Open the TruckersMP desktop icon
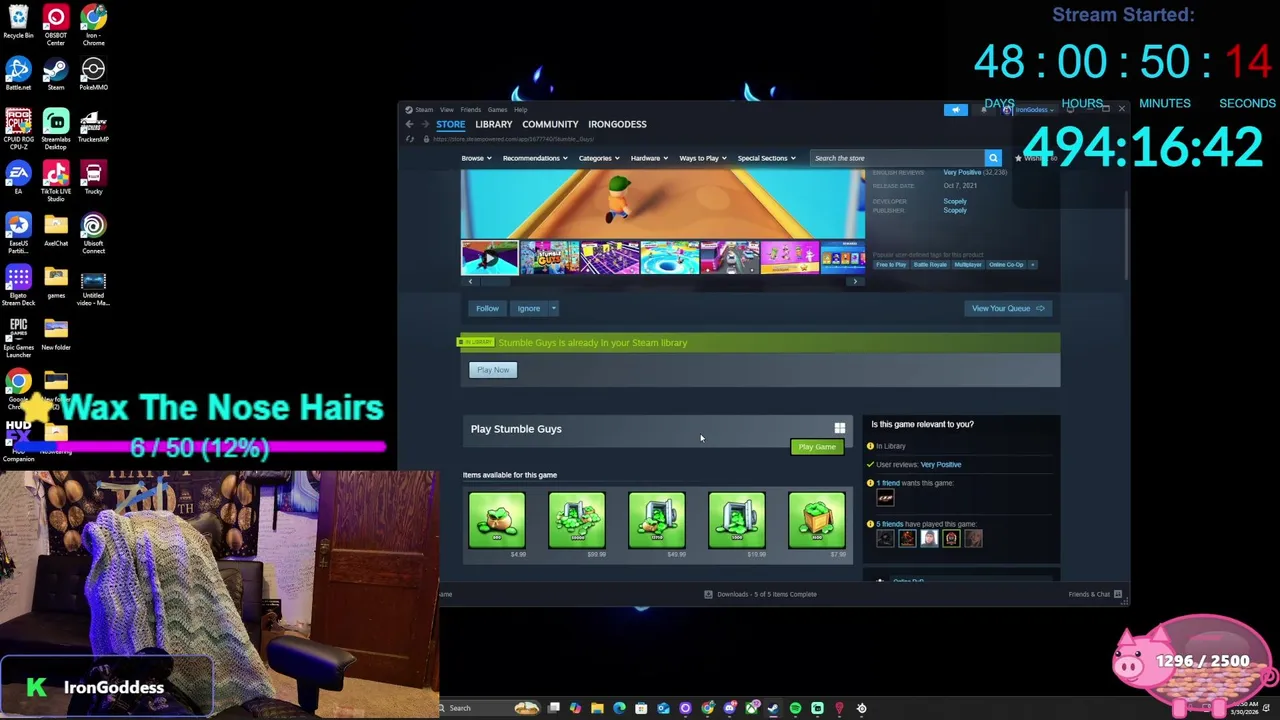This screenshot has height=720, width=1280. pyautogui.click(x=93, y=126)
